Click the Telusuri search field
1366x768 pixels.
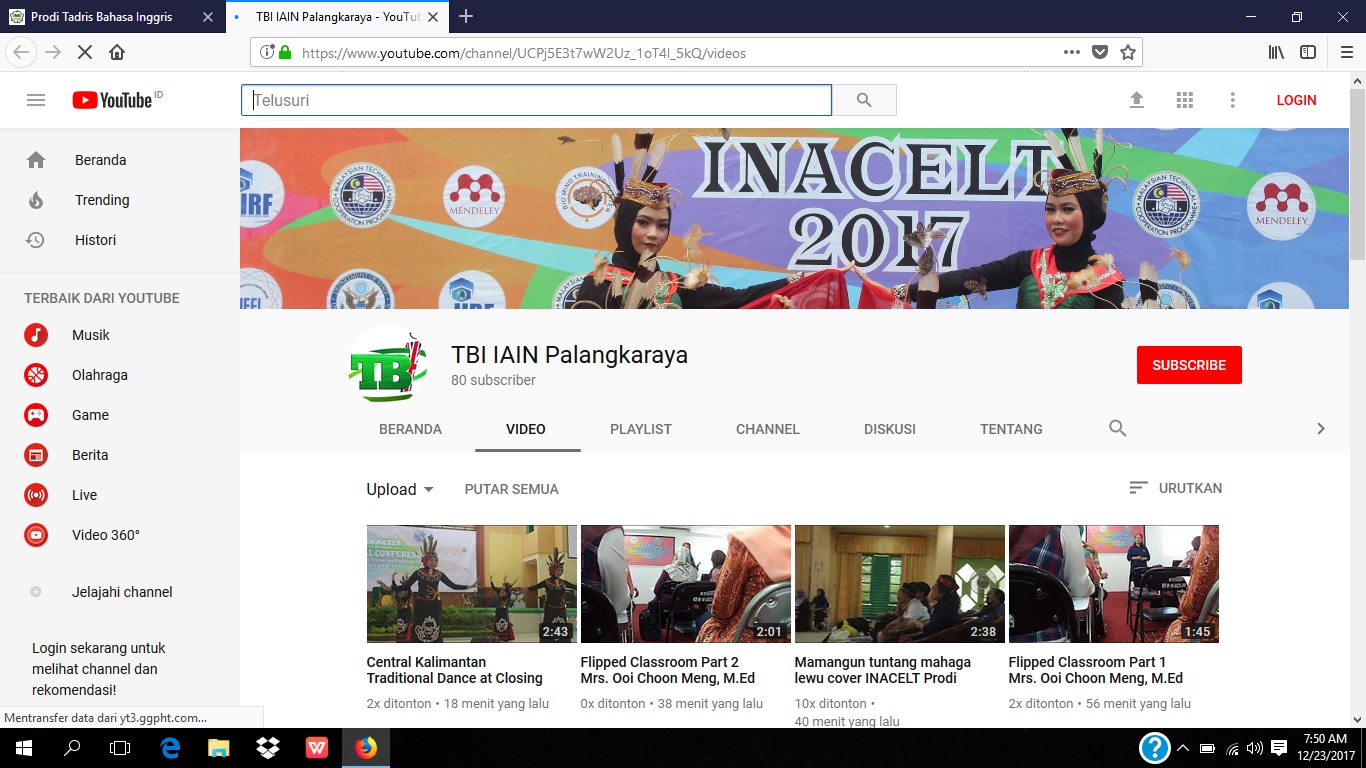pyautogui.click(x=536, y=100)
